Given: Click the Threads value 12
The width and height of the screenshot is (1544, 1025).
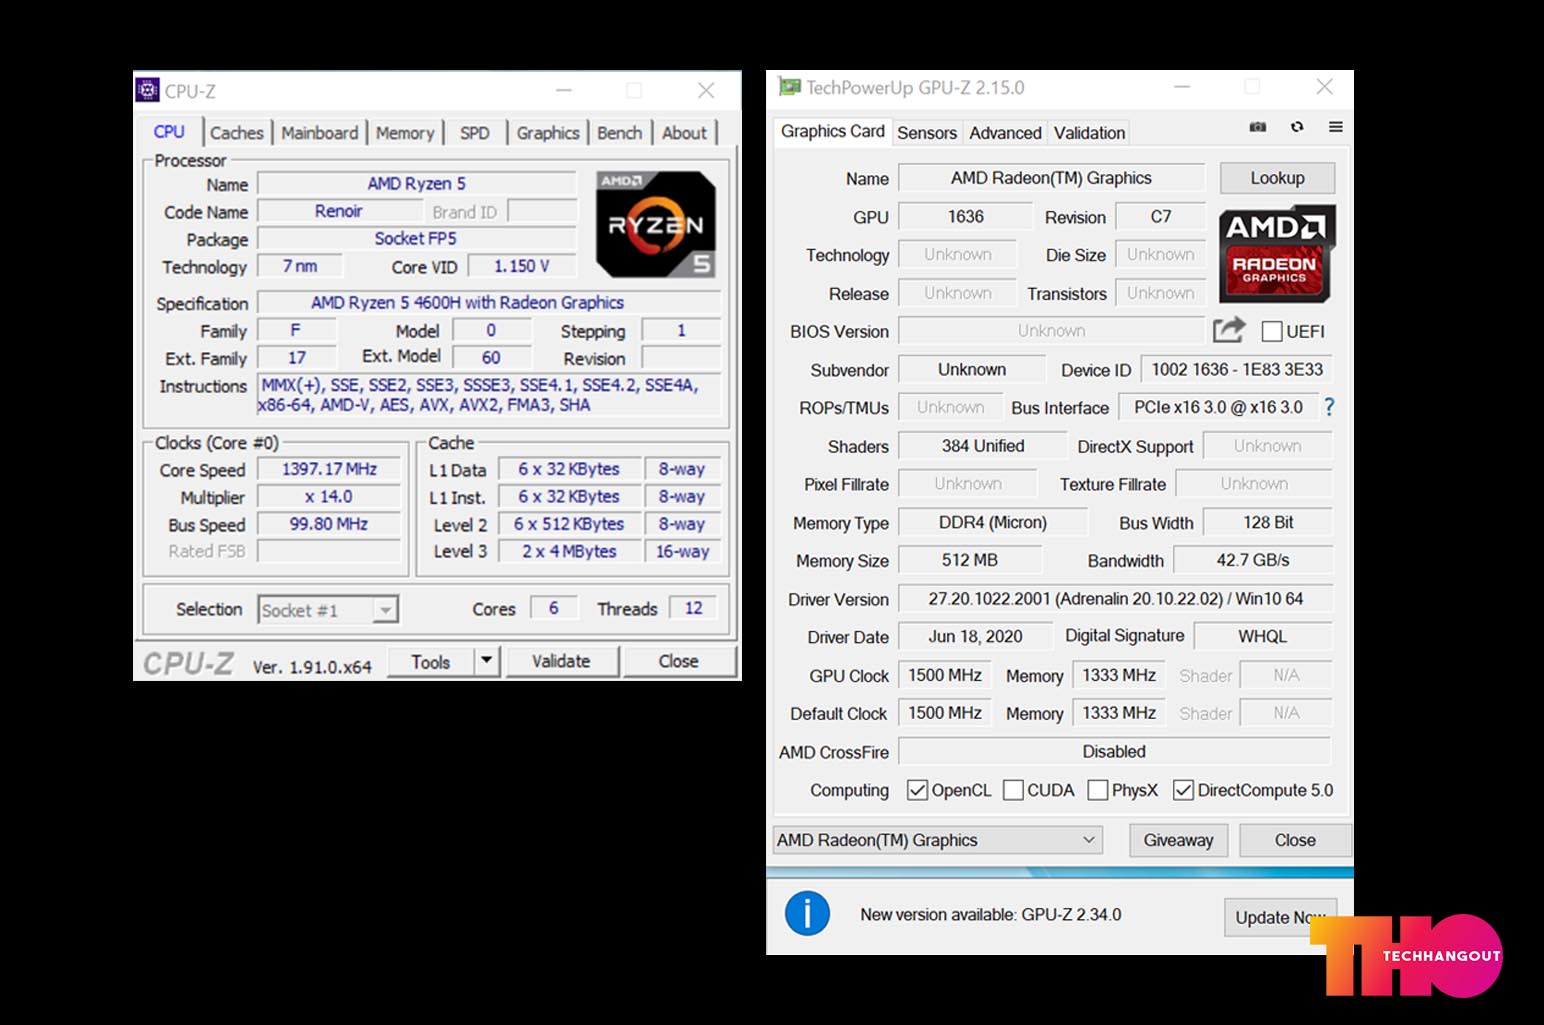Looking at the screenshot, I should point(693,608).
